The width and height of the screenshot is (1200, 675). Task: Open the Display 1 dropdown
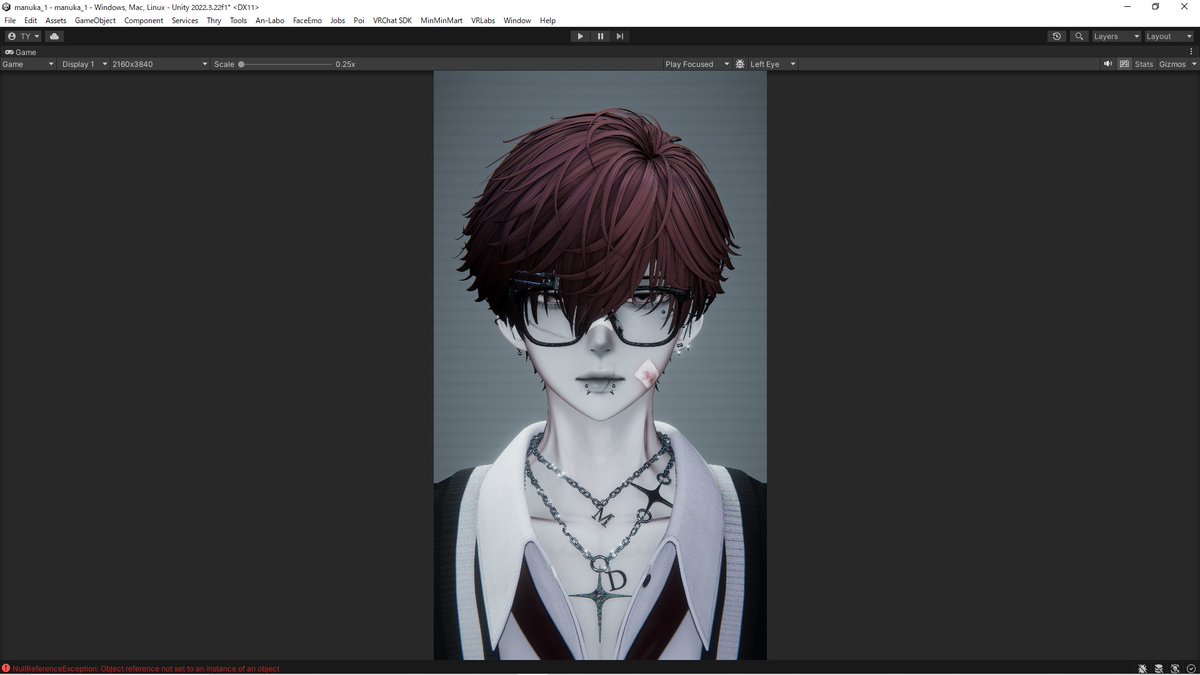click(84, 64)
